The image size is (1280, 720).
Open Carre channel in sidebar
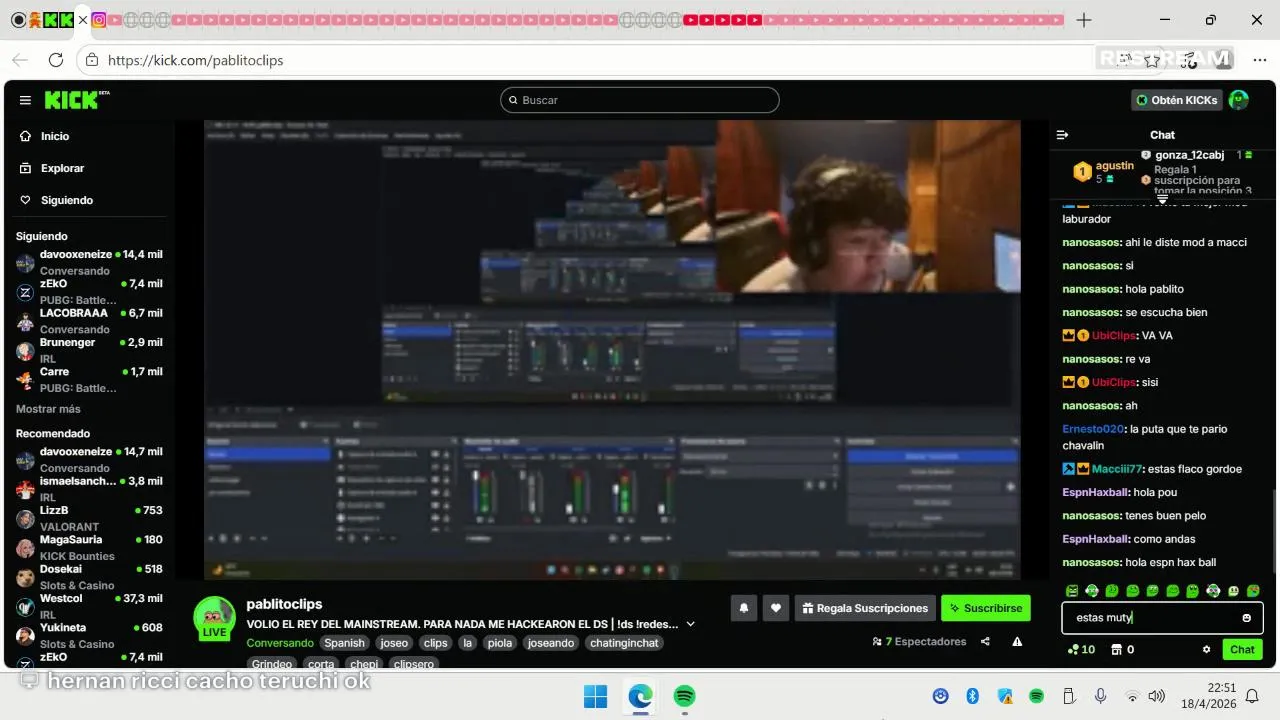click(x=88, y=379)
